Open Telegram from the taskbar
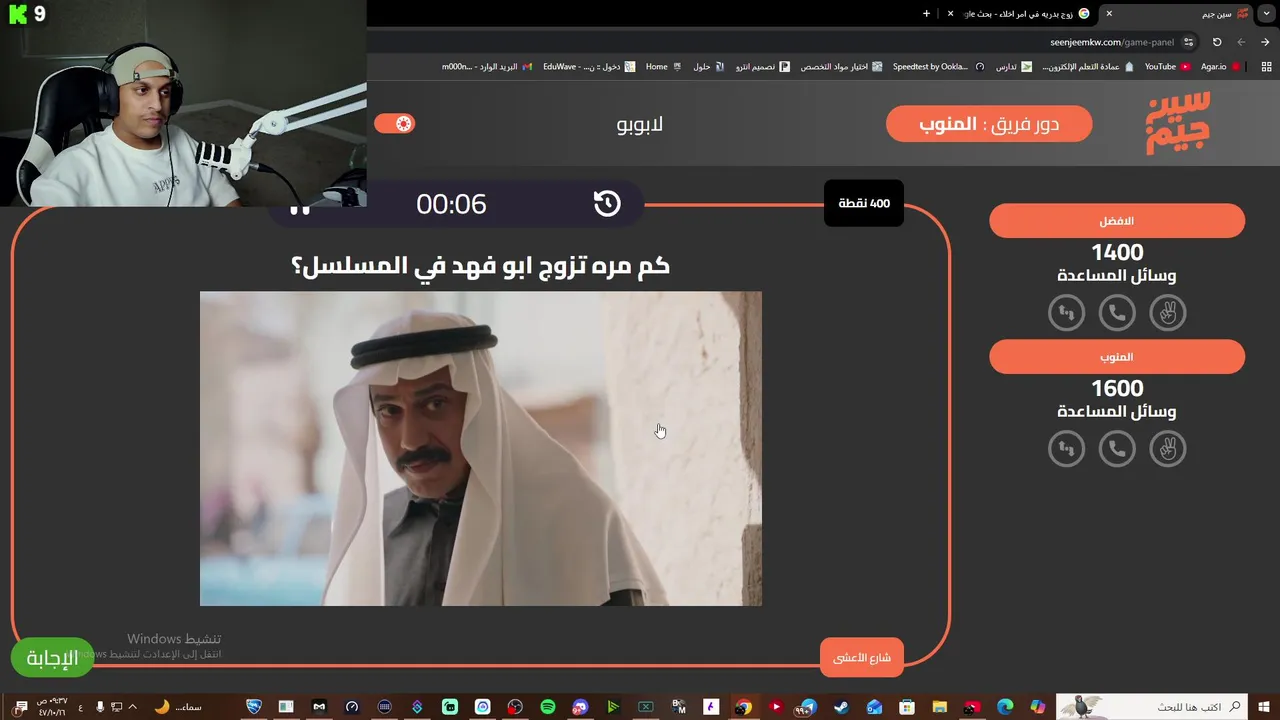 point(808,707)
